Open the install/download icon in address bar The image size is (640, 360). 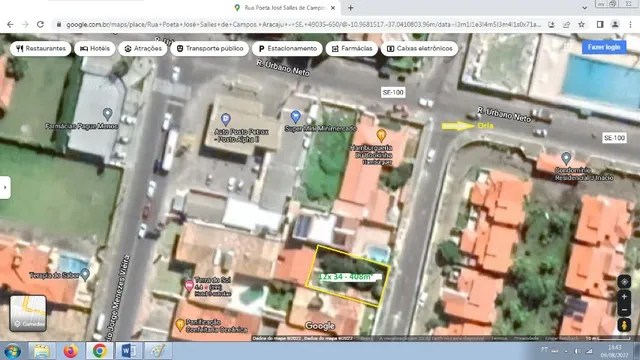(551, 24)
